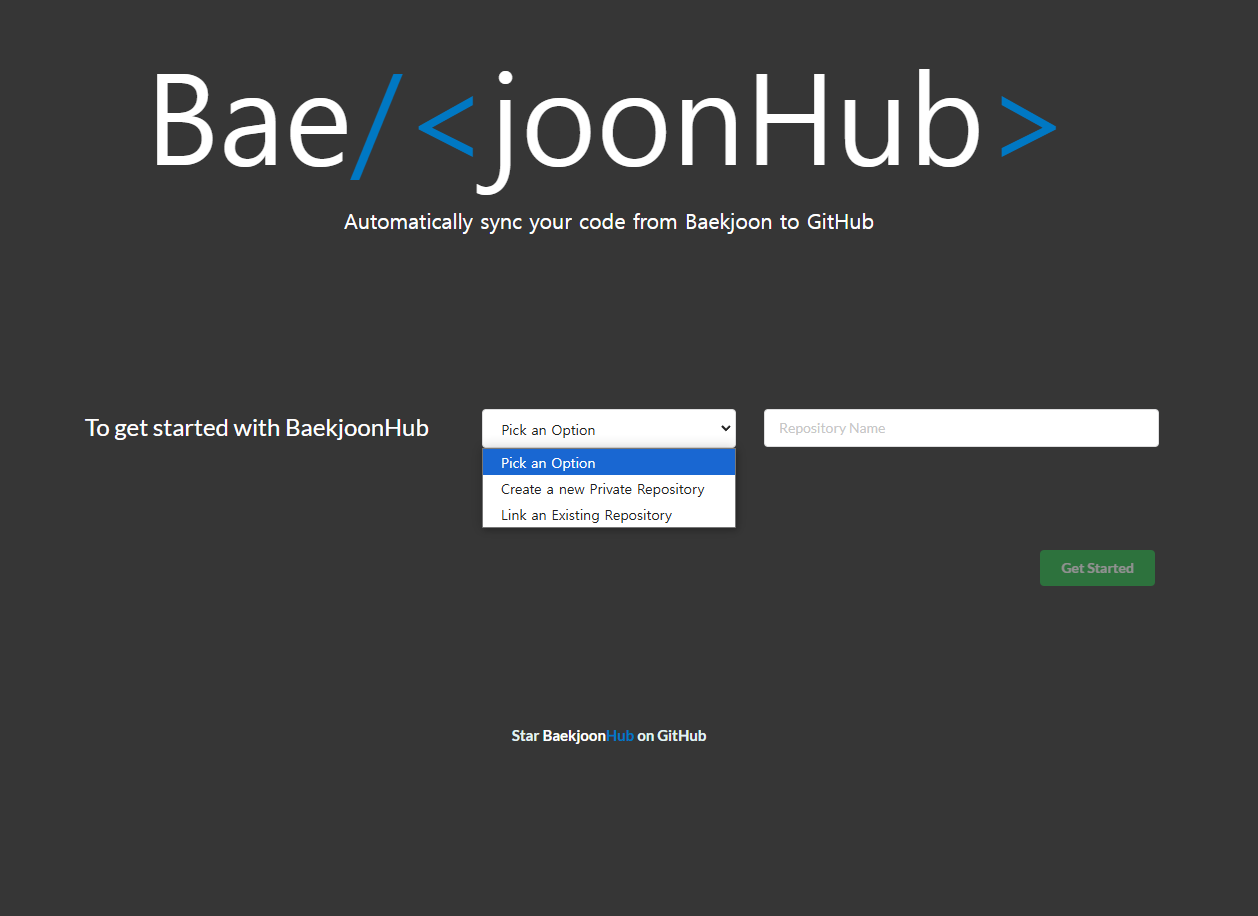Click the Repository Name input field
Image resolution: width=1258 pixels, height=916 pixels.
click(x=961, y=428)
